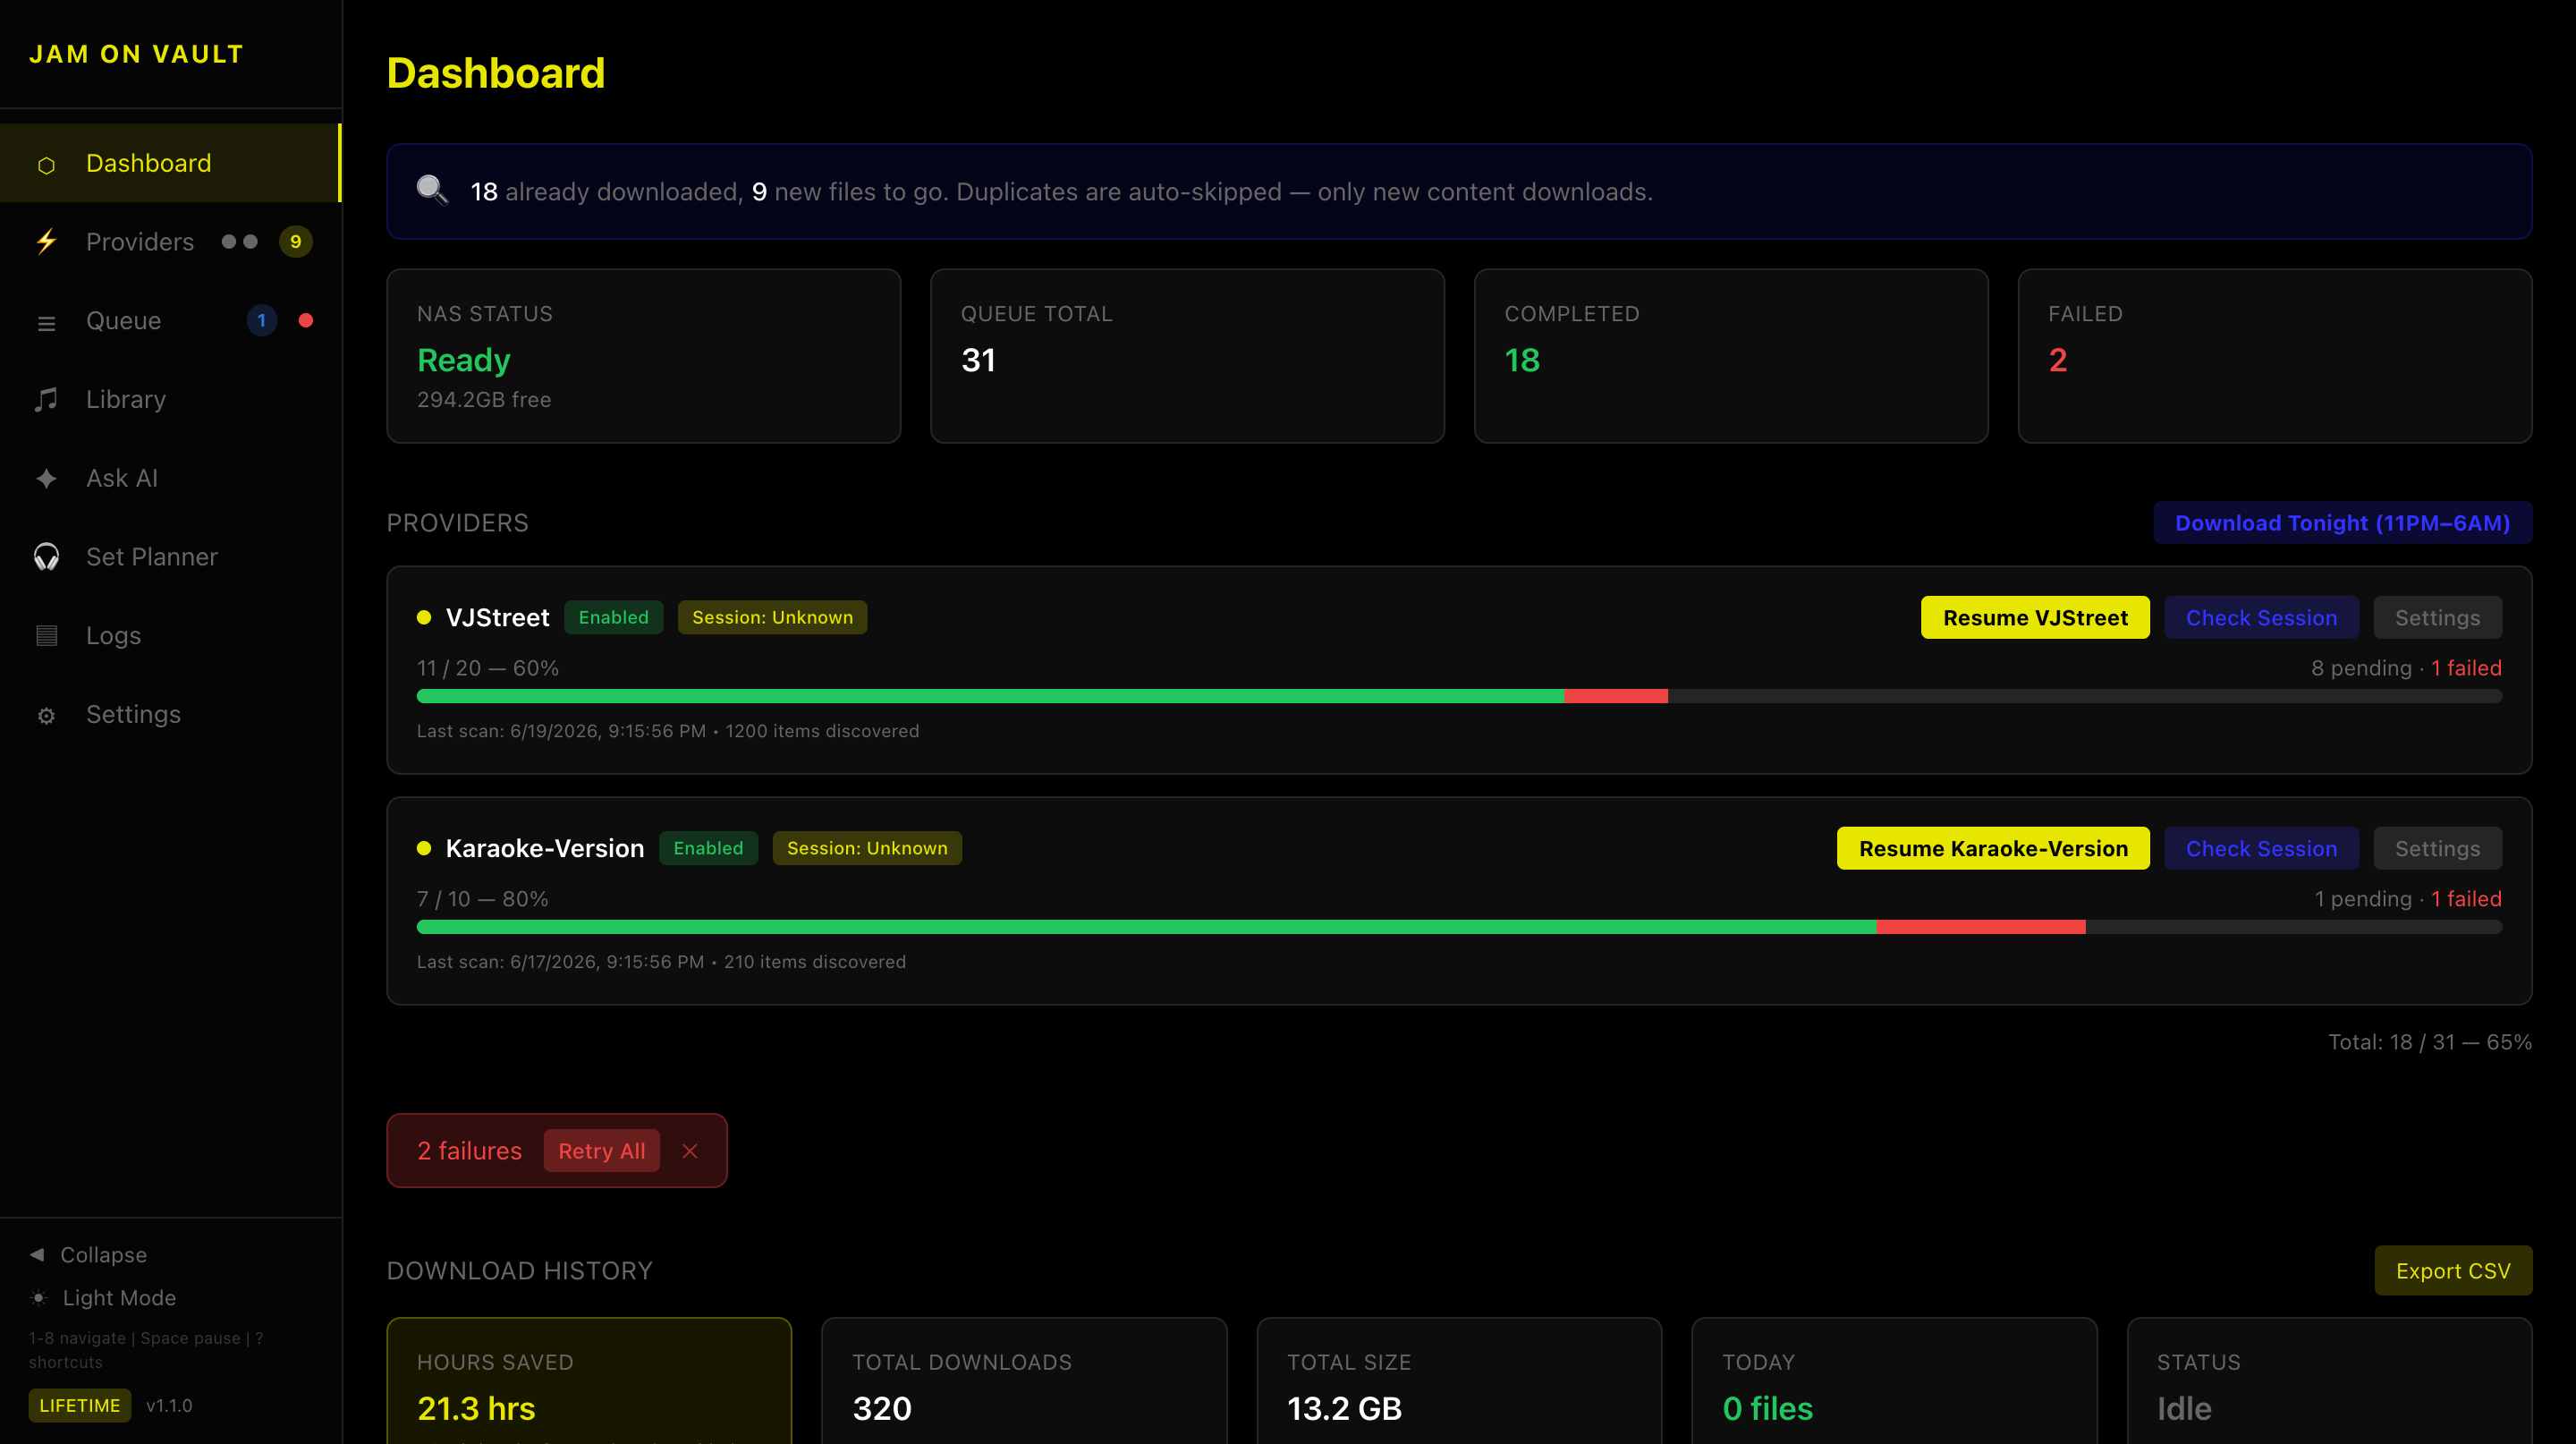Click the Light Mode sun icon
The image size is (2576, 1444).
click(x=38, y=1298)
